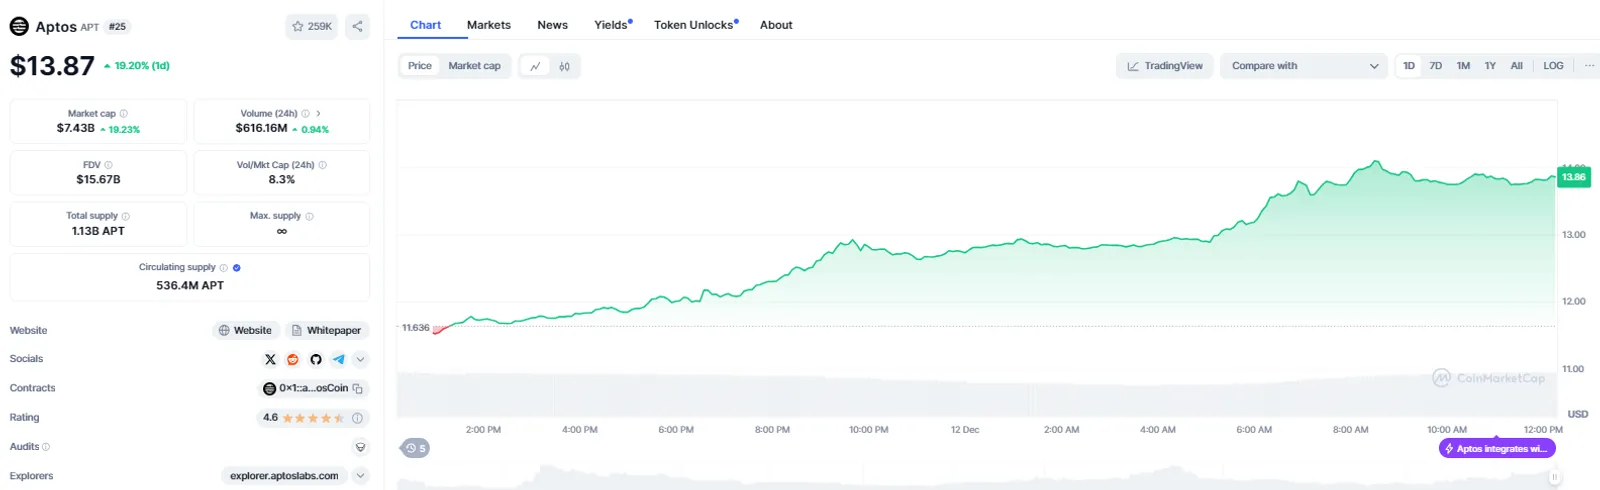The width and height of the screenshot is (1600, 490).
Task: Switch to candlestick chart view icon
Action: point(565,66)
